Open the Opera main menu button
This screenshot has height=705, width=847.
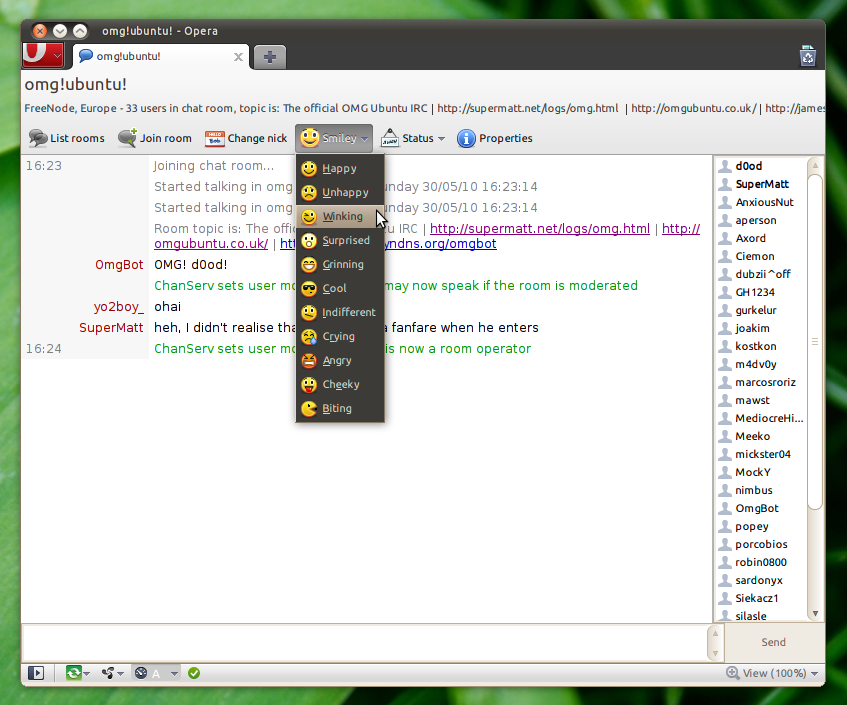click(43, 55)
